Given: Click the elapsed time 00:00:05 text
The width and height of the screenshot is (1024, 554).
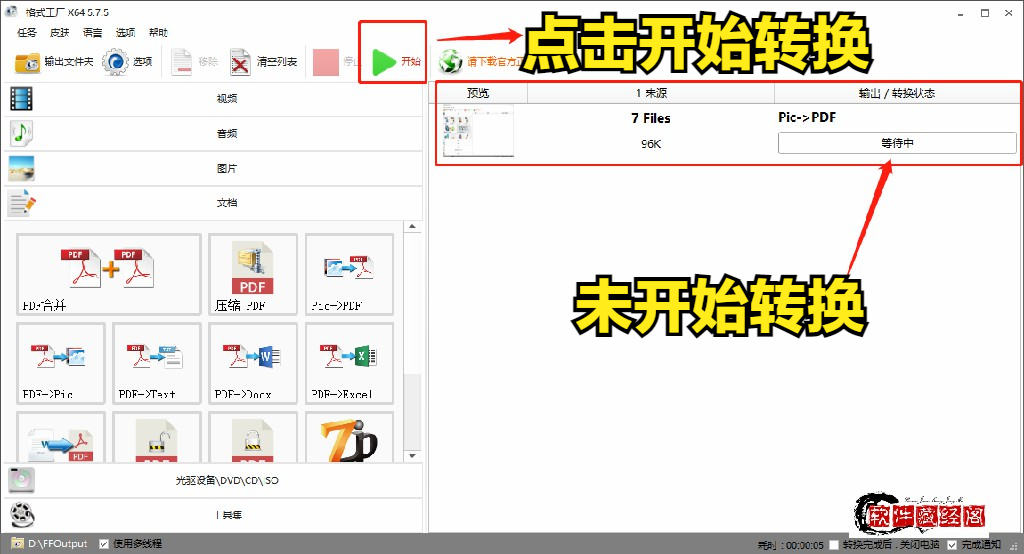Looking at the screenshot, I should 805,545.
